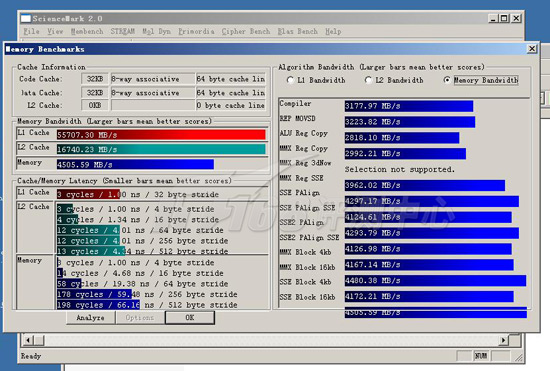Click the REP MOVSD 3223.82 MB/s bar

[x=410, y=122]
